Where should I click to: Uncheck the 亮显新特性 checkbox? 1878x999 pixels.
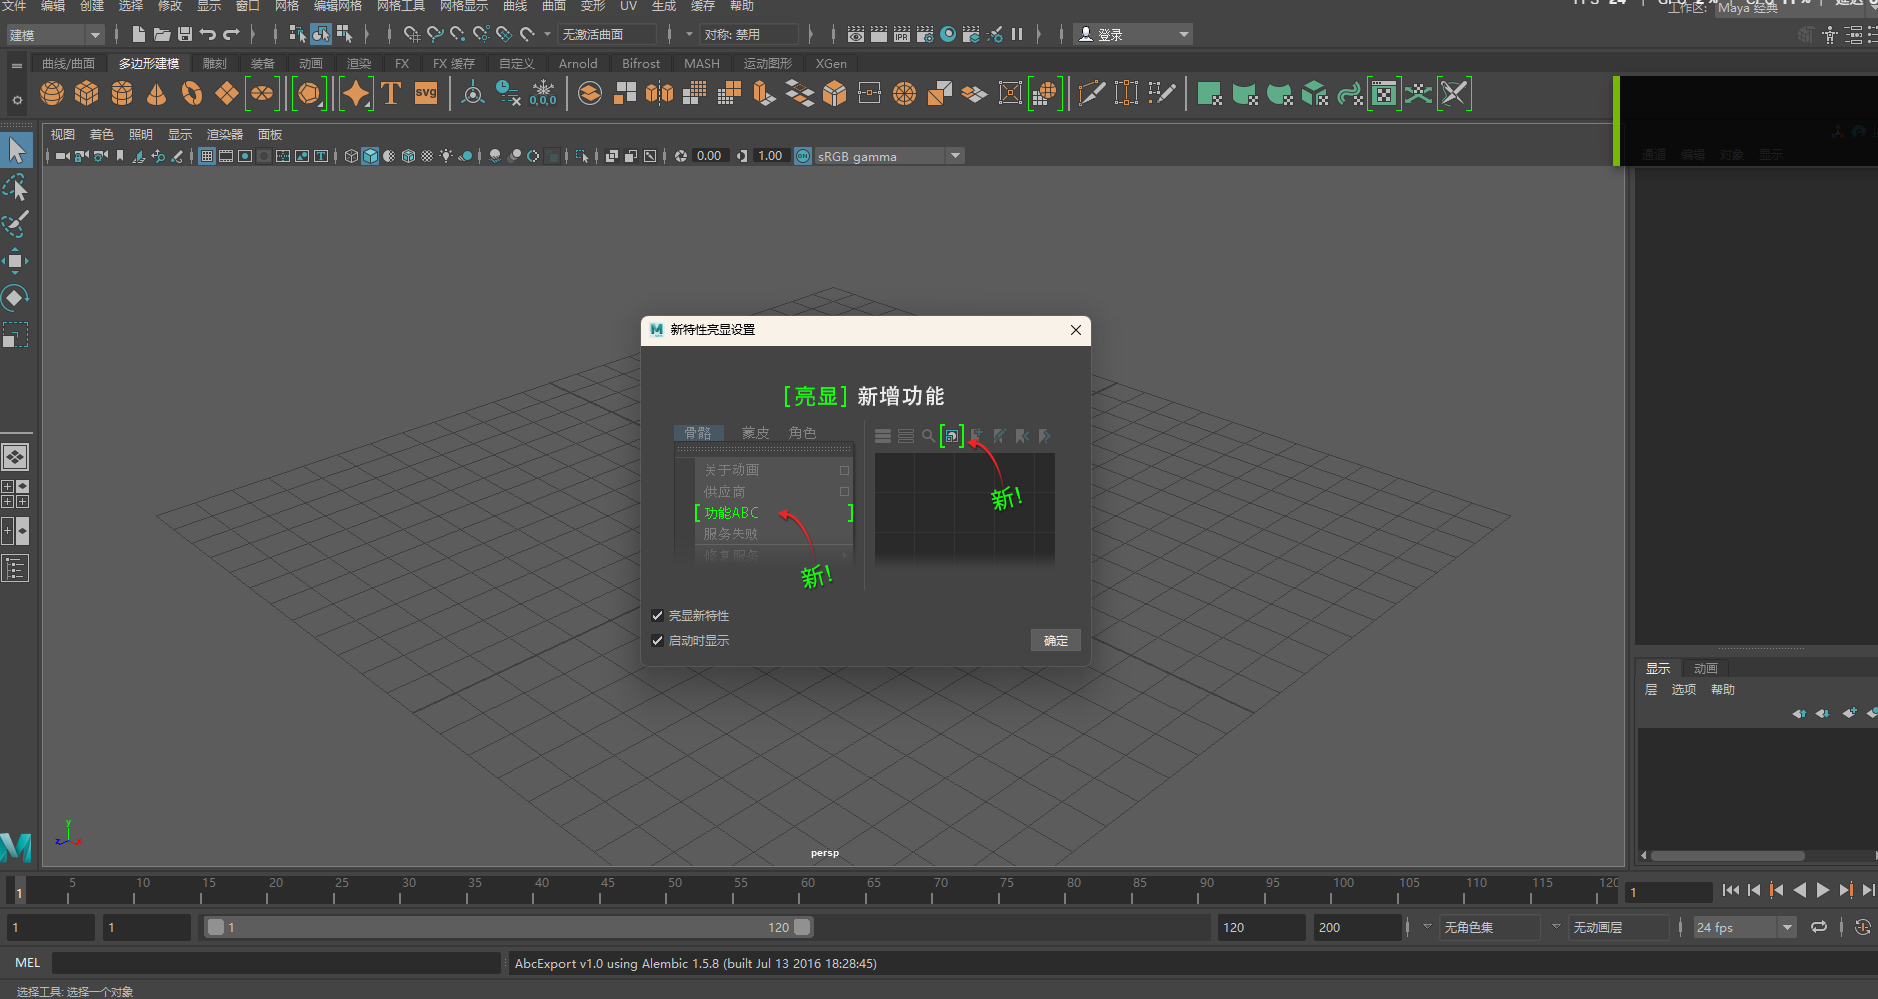coord(658,615)
